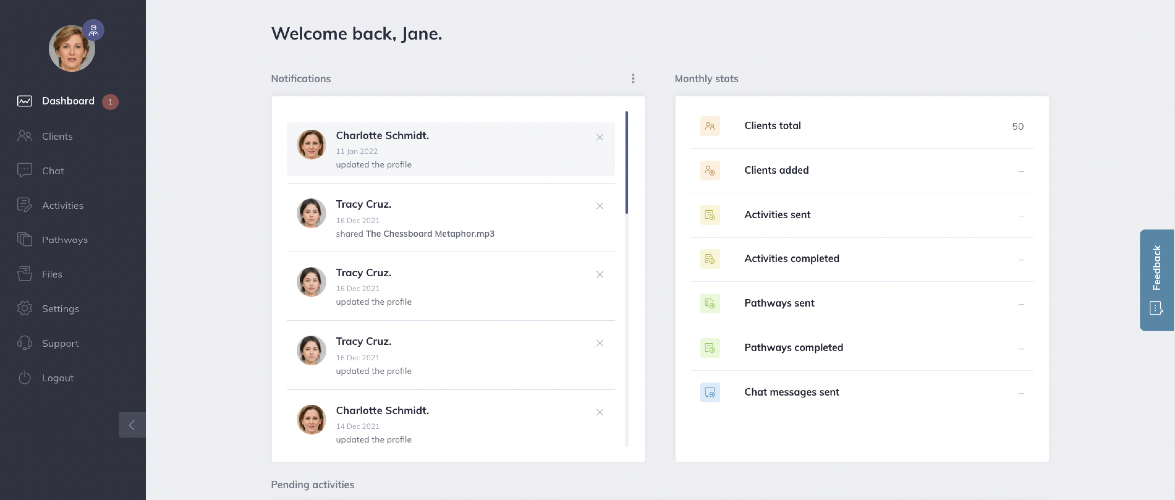
Task: Click the Pathways sidebar icon
Action: coord(25,239)
